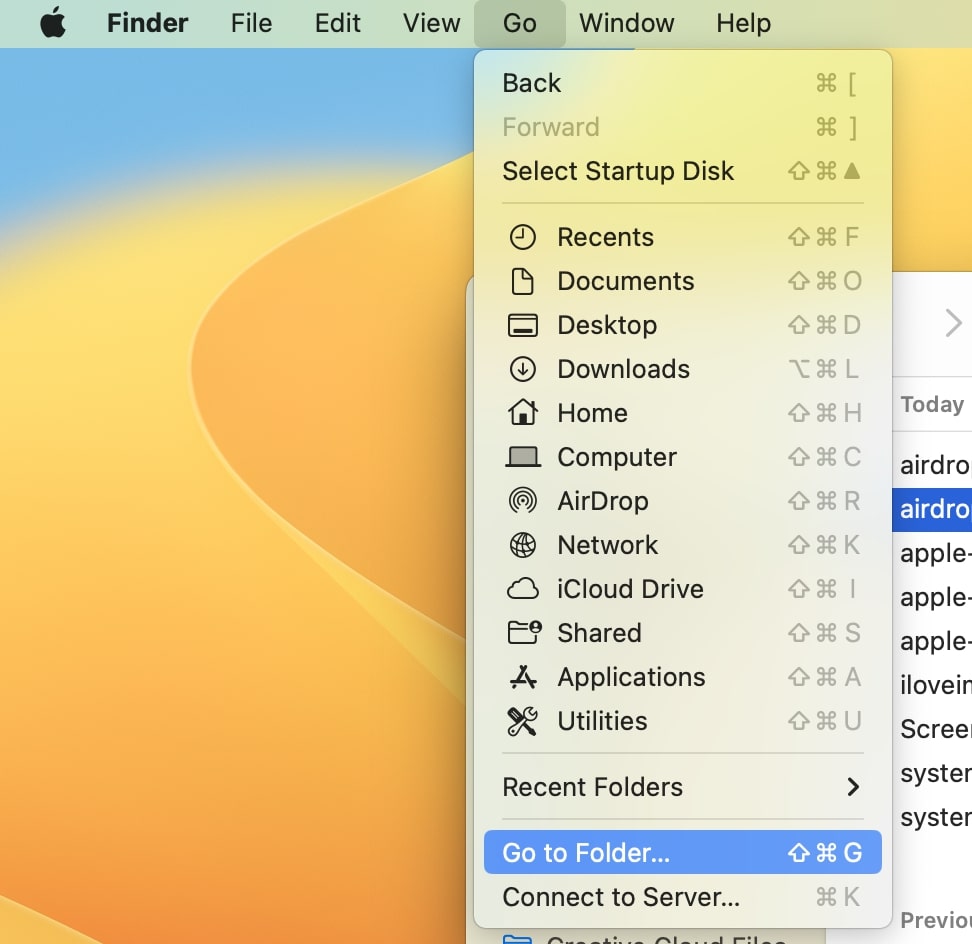The width and height of the screenshot is (972, 944).
Task: Select Shared label in Go menu
Action: 599,633
